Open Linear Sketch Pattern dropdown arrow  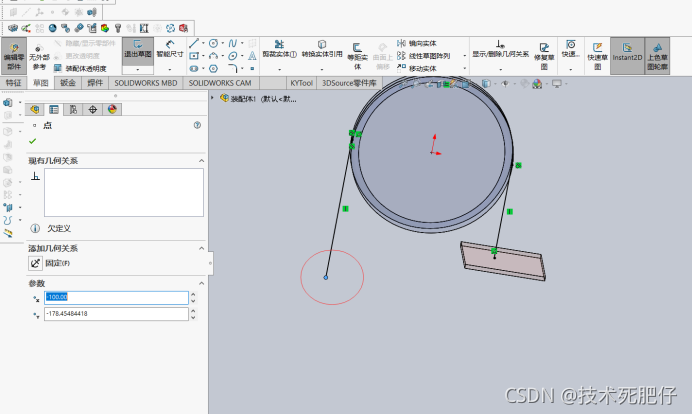465,56
